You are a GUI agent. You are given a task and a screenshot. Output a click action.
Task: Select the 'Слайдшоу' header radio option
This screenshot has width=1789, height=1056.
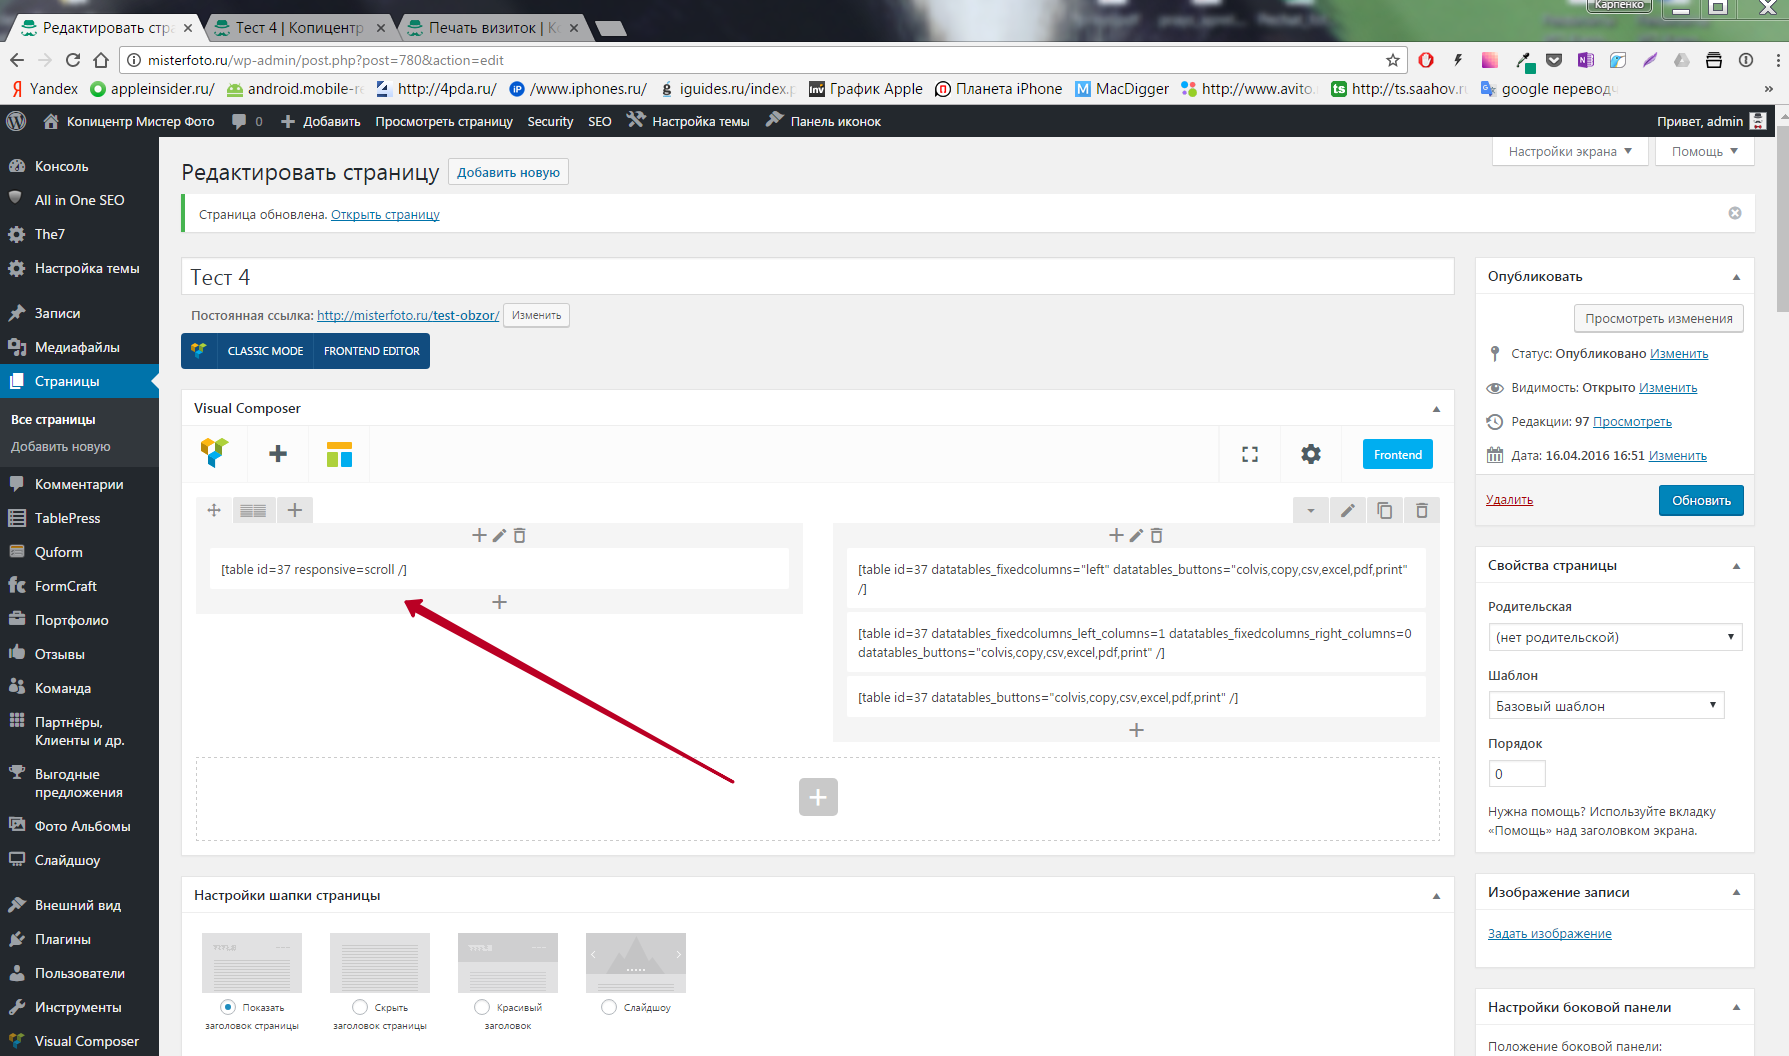609,1007
